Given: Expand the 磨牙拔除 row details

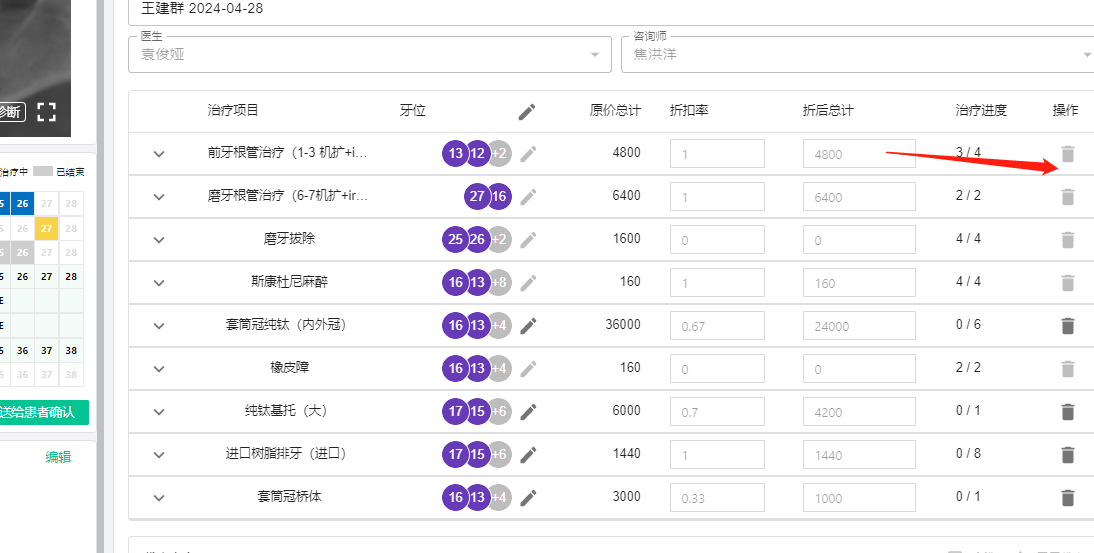Looking at the screenshot, I should 158,240.
